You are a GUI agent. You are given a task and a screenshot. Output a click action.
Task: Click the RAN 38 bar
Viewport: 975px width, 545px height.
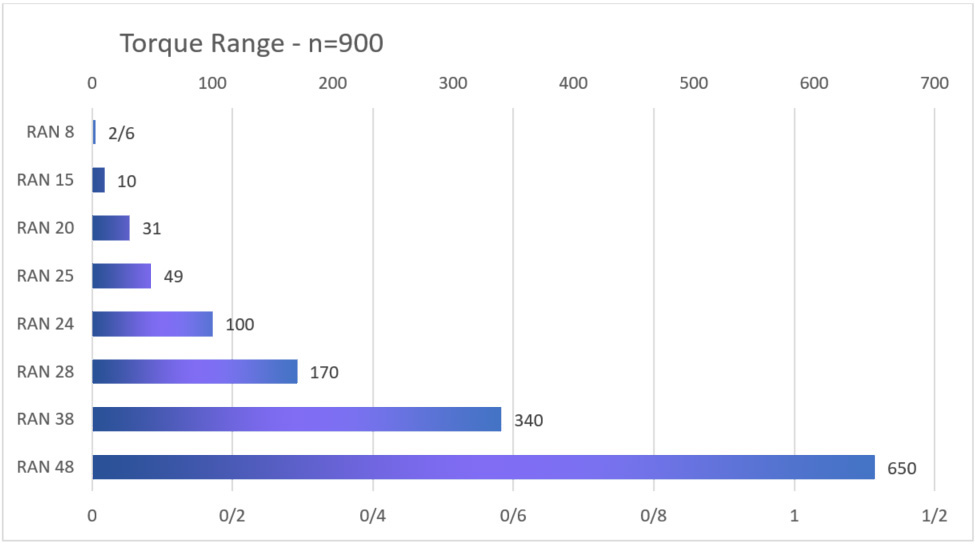click(x=297, y=419)
